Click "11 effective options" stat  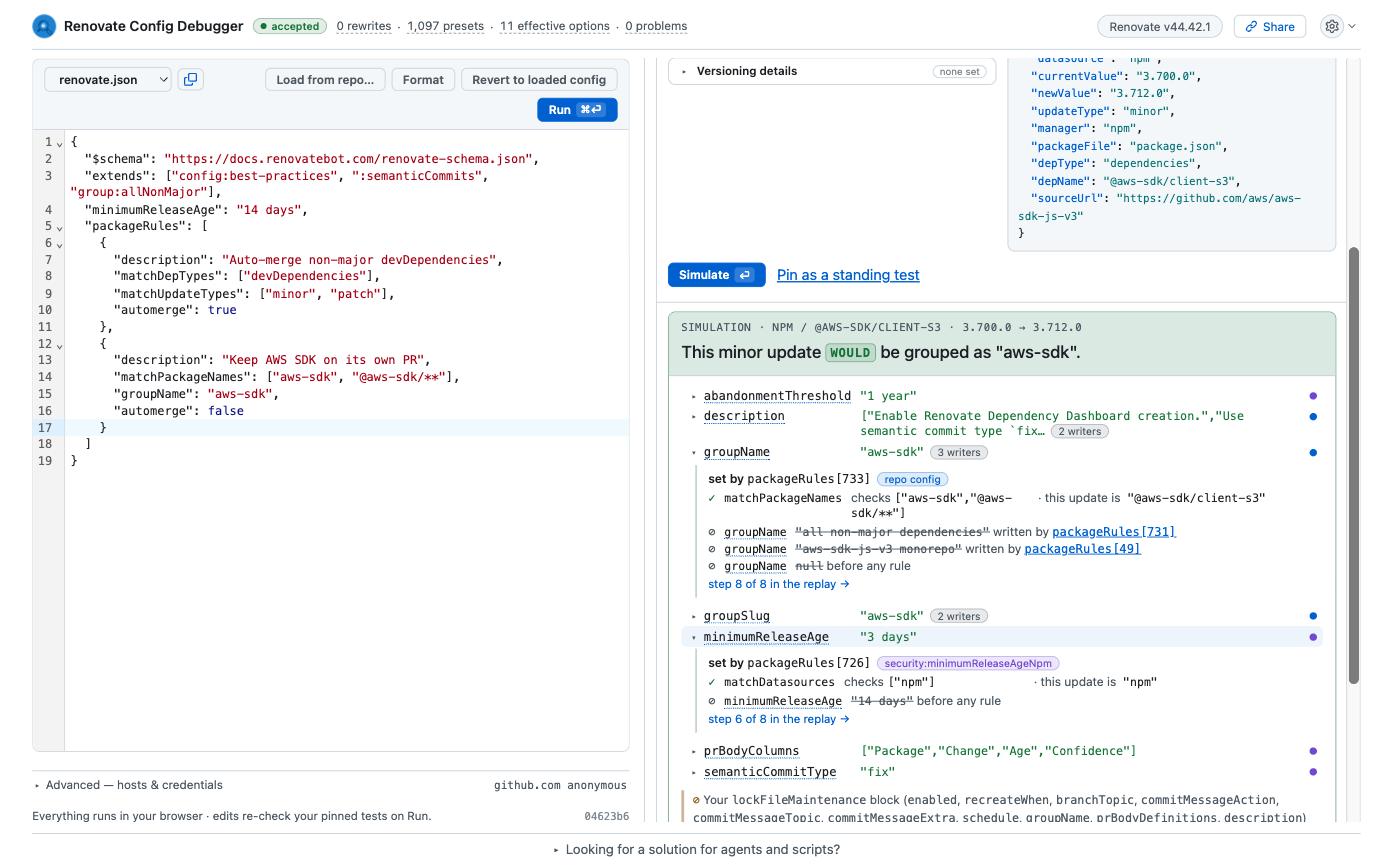[x=555, y=26]
